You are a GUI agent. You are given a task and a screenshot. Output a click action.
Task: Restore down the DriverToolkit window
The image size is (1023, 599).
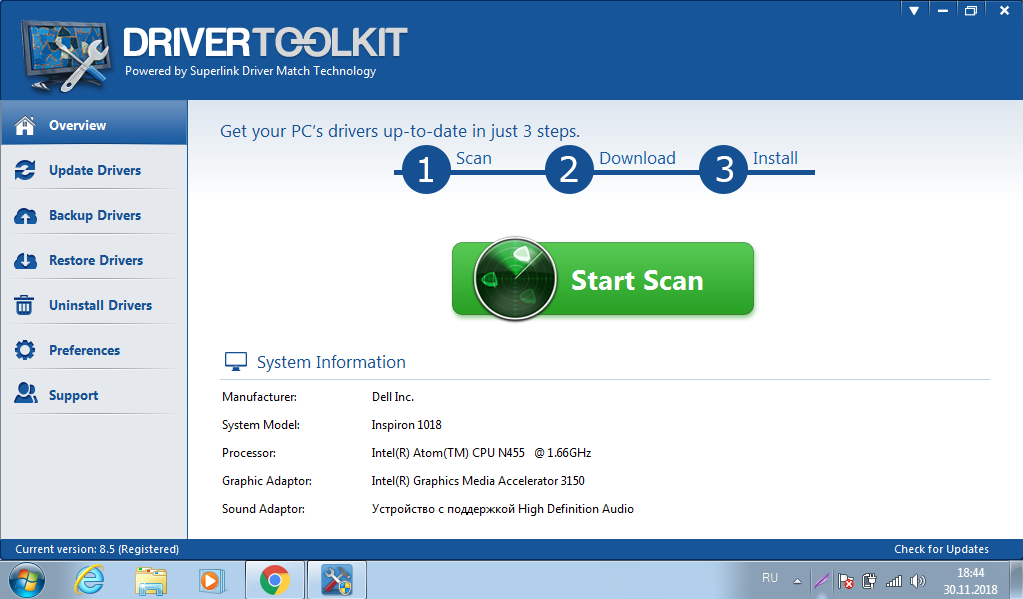(x=971, y=10)
